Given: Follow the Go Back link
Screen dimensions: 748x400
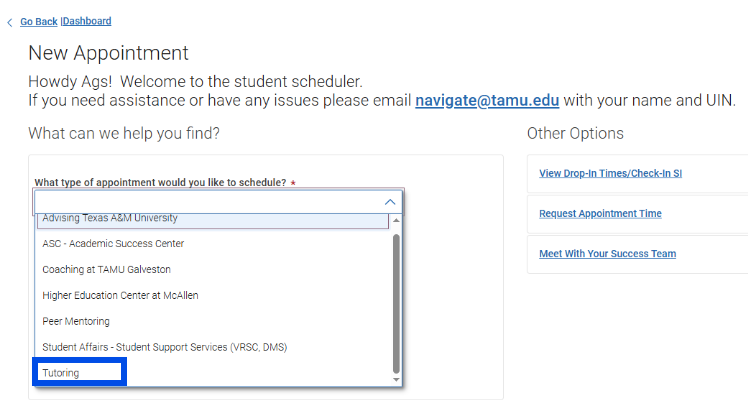Looking at the screenshot, I should click(x=39, y=21).
